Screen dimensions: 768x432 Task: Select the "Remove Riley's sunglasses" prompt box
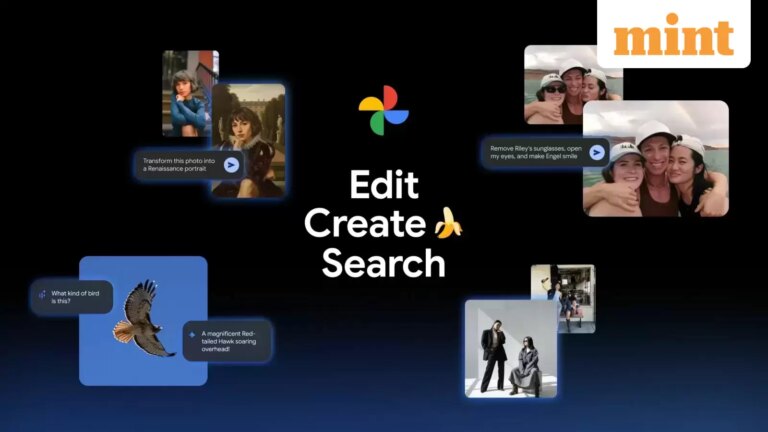click(x=546, y=152)
